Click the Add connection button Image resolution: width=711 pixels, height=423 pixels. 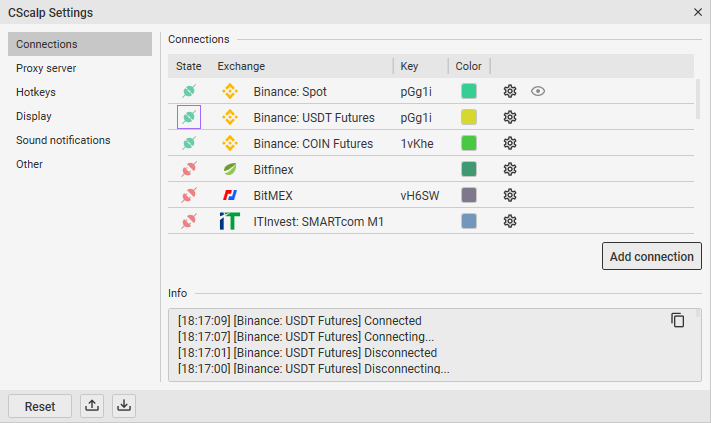652,256
